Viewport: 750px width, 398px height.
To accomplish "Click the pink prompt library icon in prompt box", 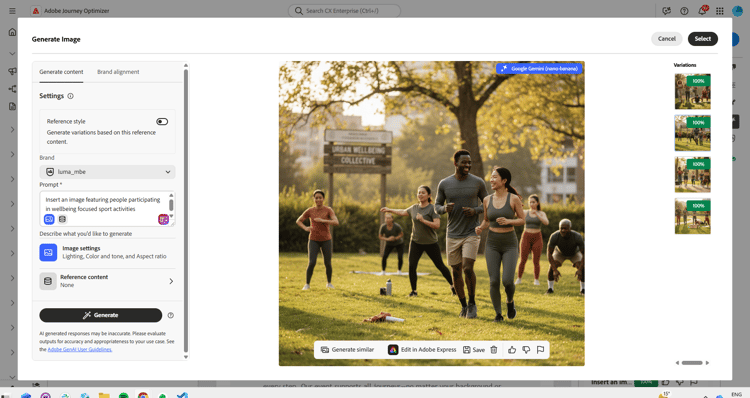I will (x=164, y=219).
